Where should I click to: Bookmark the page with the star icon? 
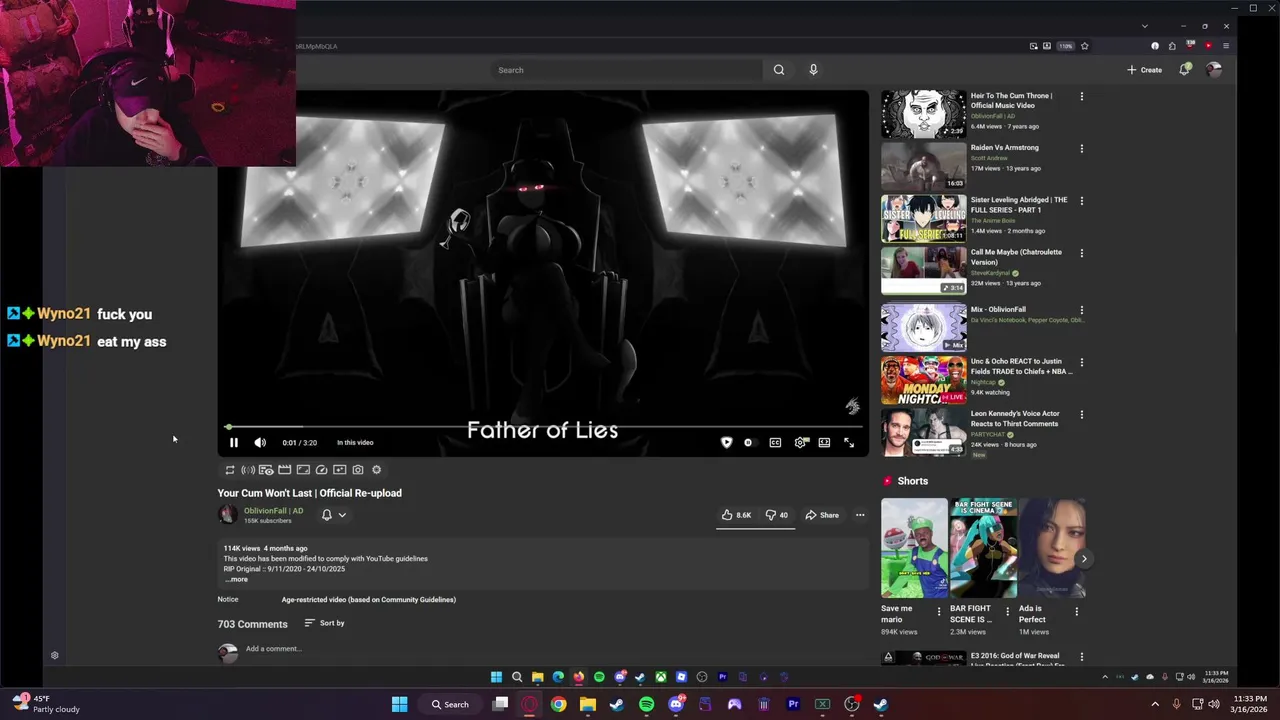click(x=1084, y=46)
